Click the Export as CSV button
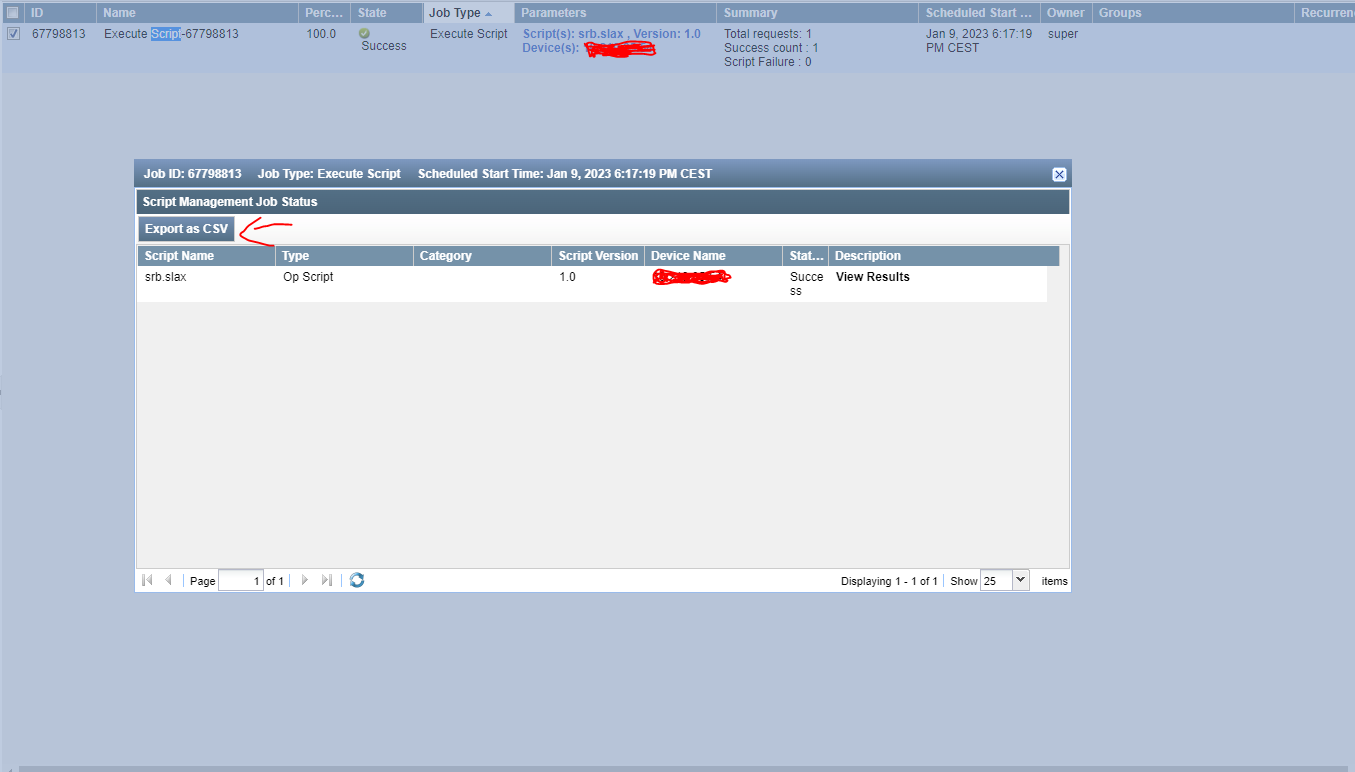This screenshot has height=772, width=1355. pos(185,228)
